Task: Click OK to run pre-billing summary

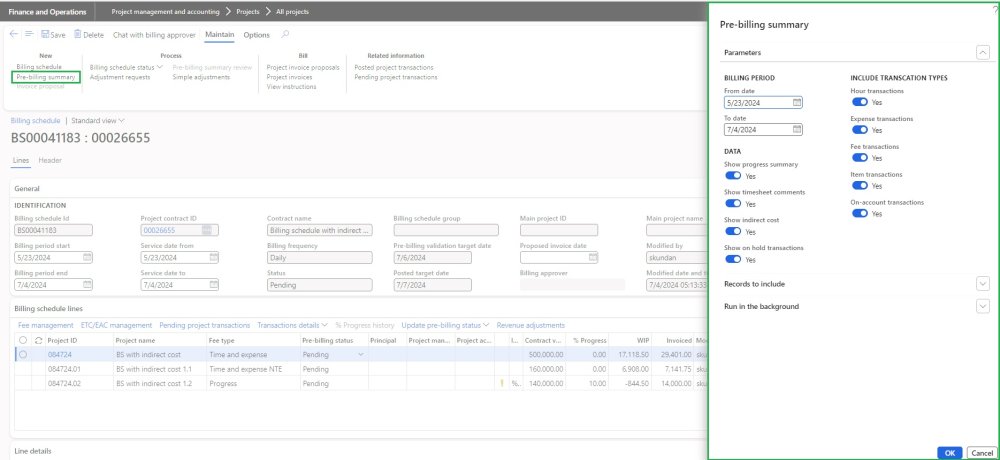Action: [950, 452]
